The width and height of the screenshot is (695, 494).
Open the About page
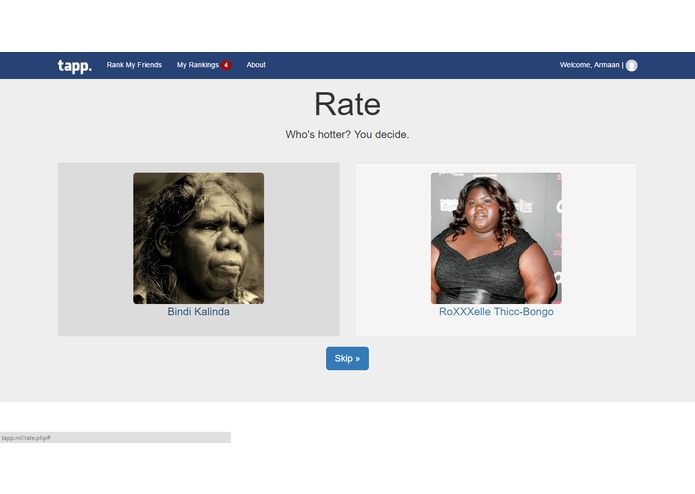[256, 65]
